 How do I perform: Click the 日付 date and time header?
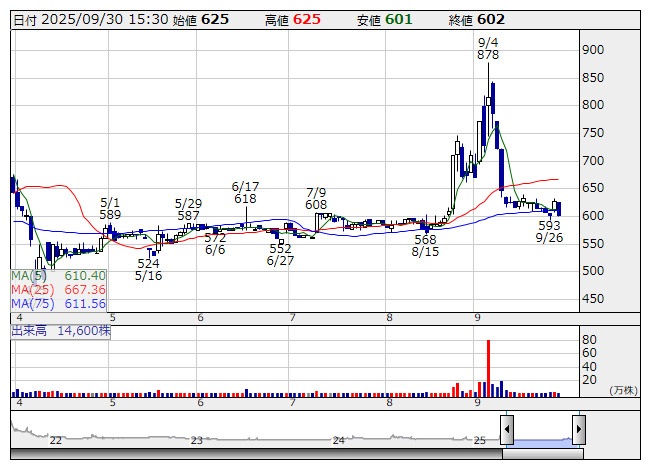click(x=88, y=19)
